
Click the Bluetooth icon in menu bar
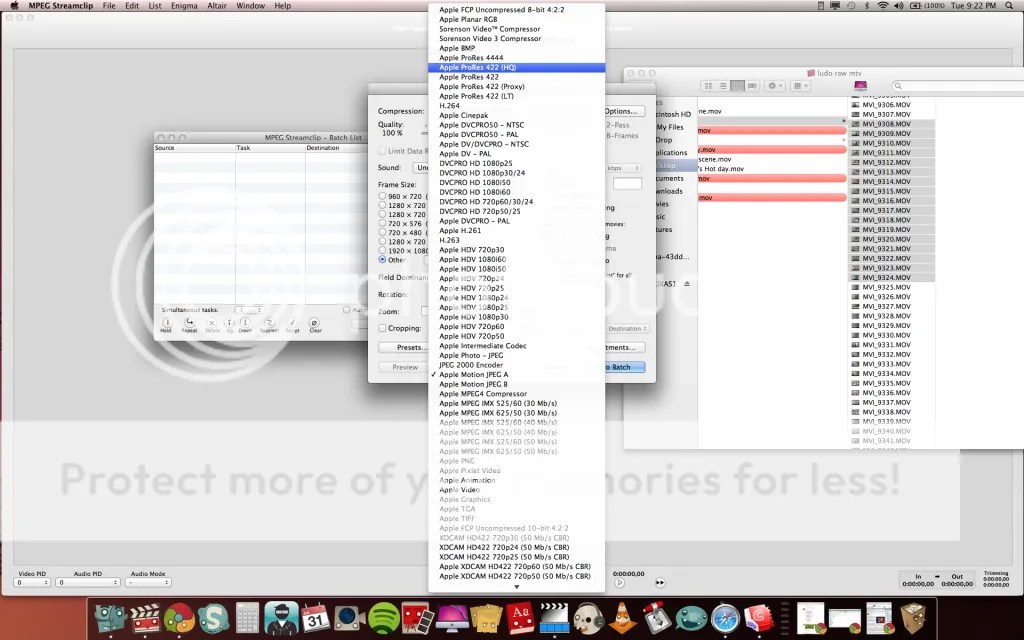click(x=867, y=5)
